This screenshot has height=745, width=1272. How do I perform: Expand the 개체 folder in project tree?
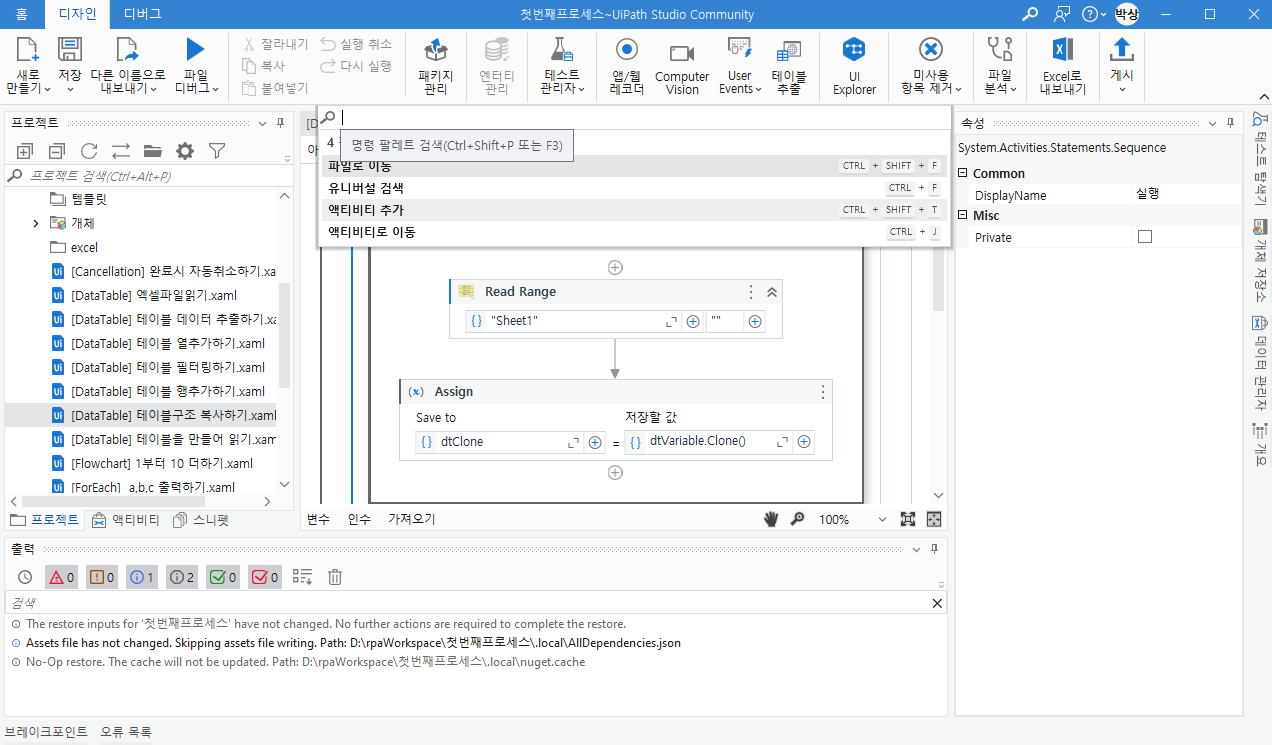[x=36, y=223]
